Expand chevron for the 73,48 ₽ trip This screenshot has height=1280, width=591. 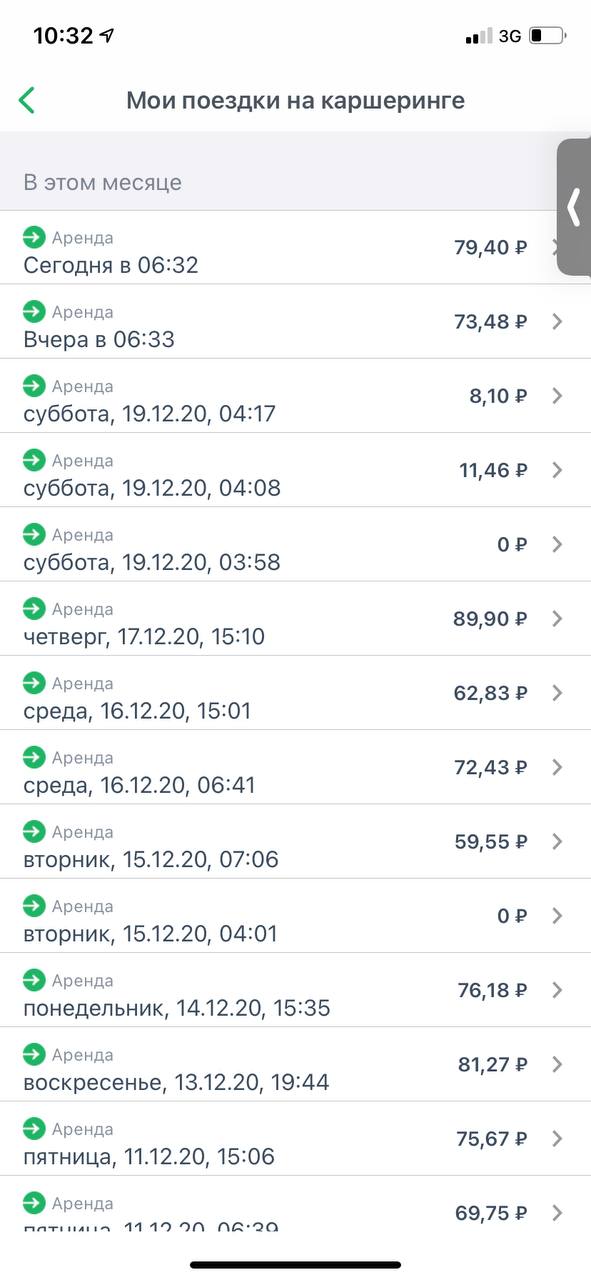point(558,321)
